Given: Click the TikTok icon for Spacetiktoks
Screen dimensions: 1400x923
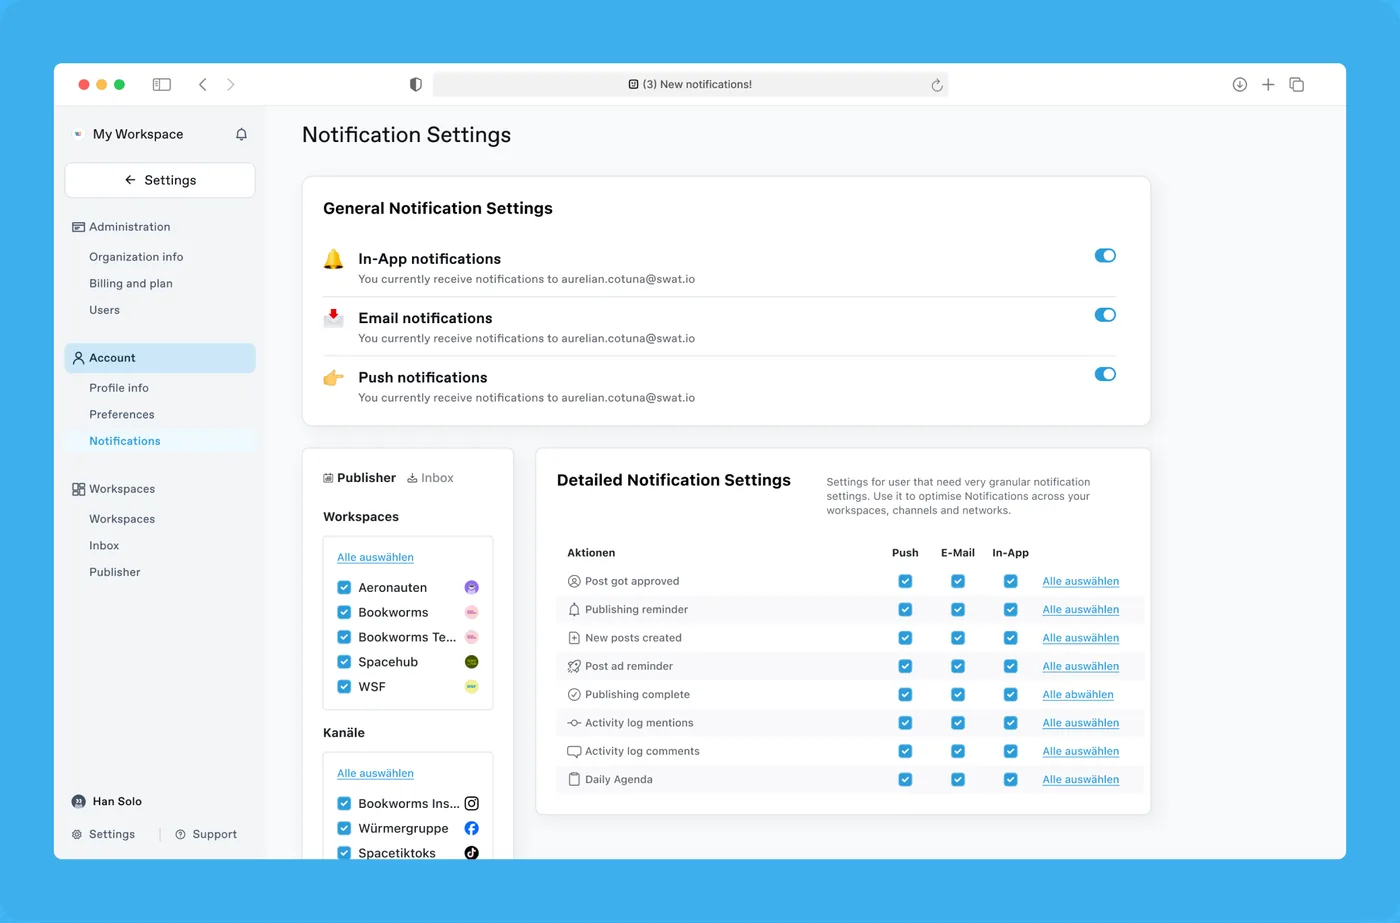Looking at the screenshot, I should pos(472,853).
